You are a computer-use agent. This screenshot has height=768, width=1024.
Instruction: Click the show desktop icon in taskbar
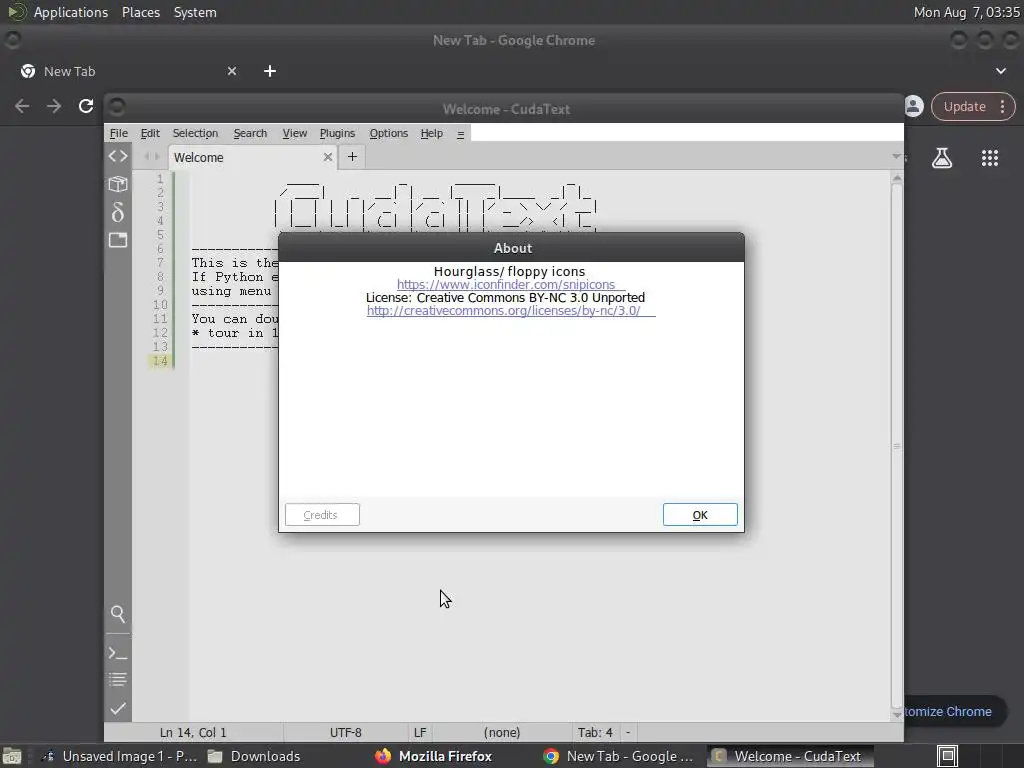tap(12, 756)
